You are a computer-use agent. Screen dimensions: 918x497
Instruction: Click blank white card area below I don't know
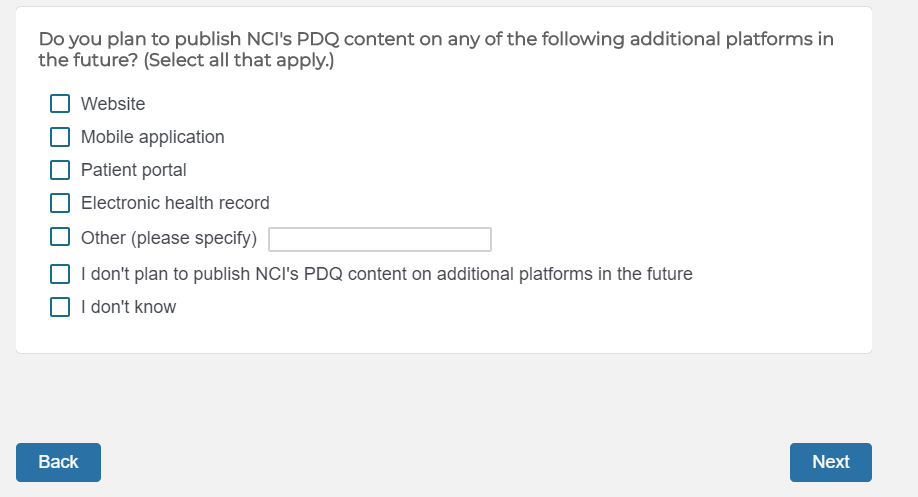[x=440, y=335]
